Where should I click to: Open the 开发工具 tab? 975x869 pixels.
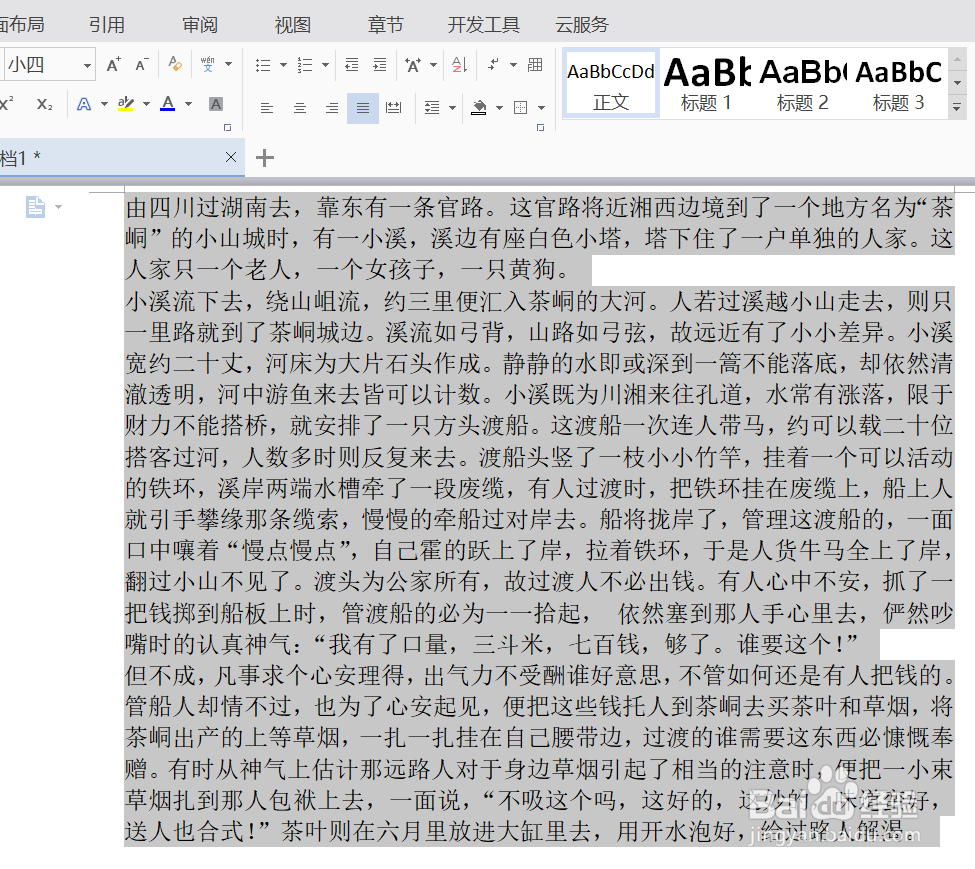484,25
